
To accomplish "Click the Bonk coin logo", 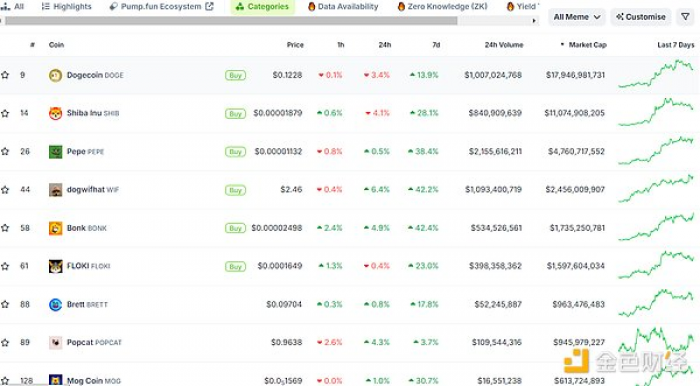I will coord(55,228).
